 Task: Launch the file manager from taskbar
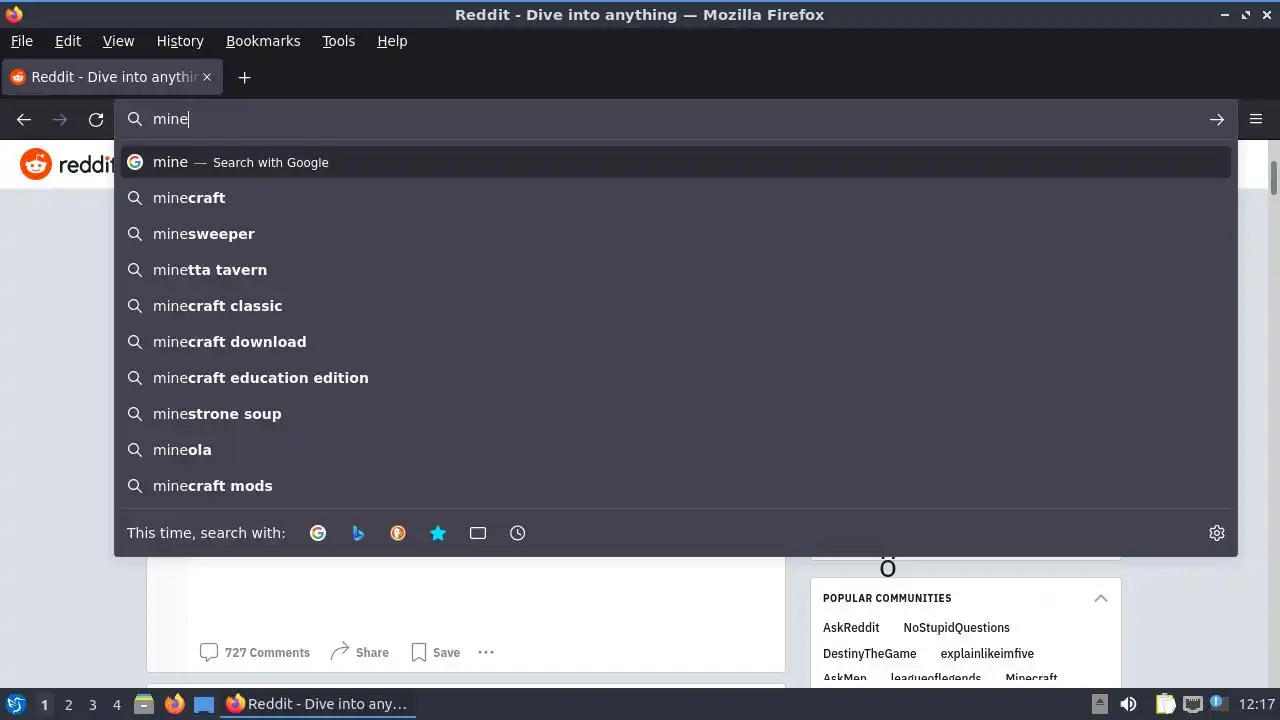click(144, 704)
